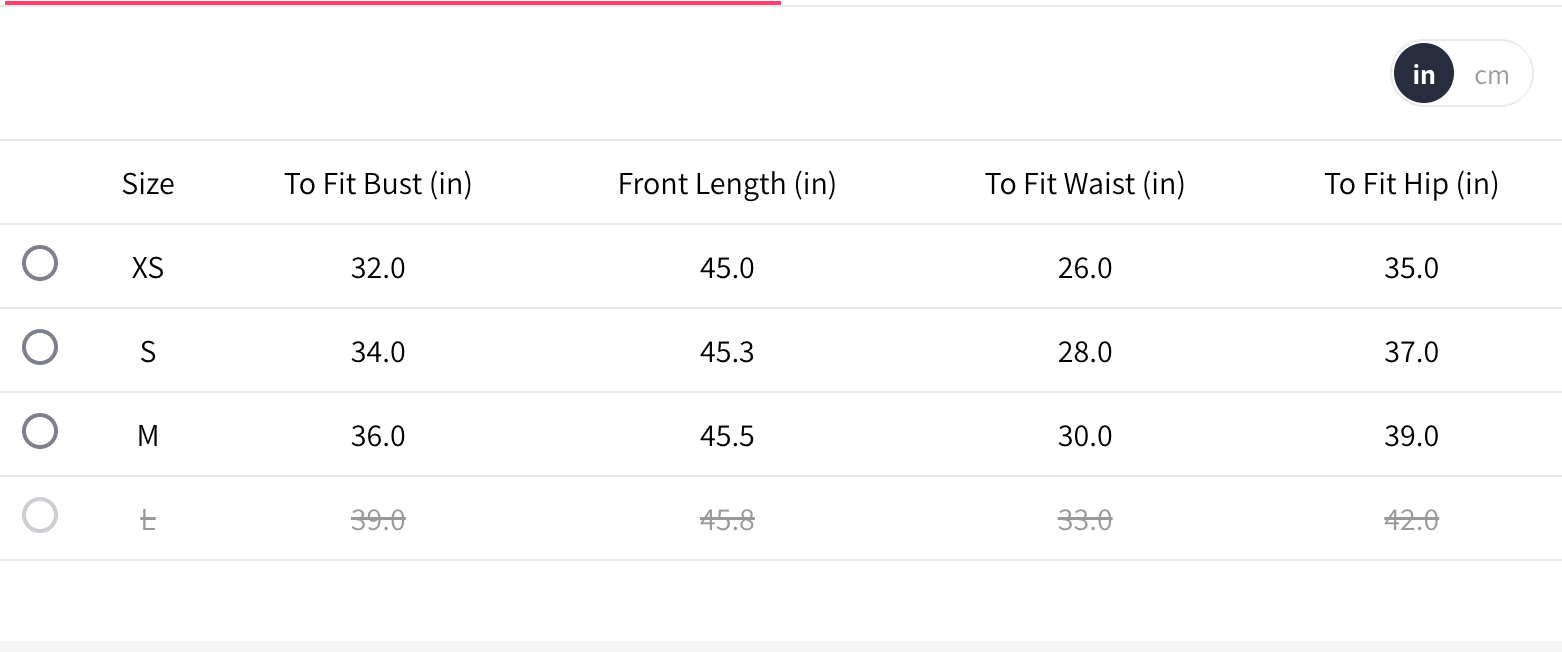Select the S size radio button
The height and width of the screenshot is (652, 1562).
coord(40,348)
